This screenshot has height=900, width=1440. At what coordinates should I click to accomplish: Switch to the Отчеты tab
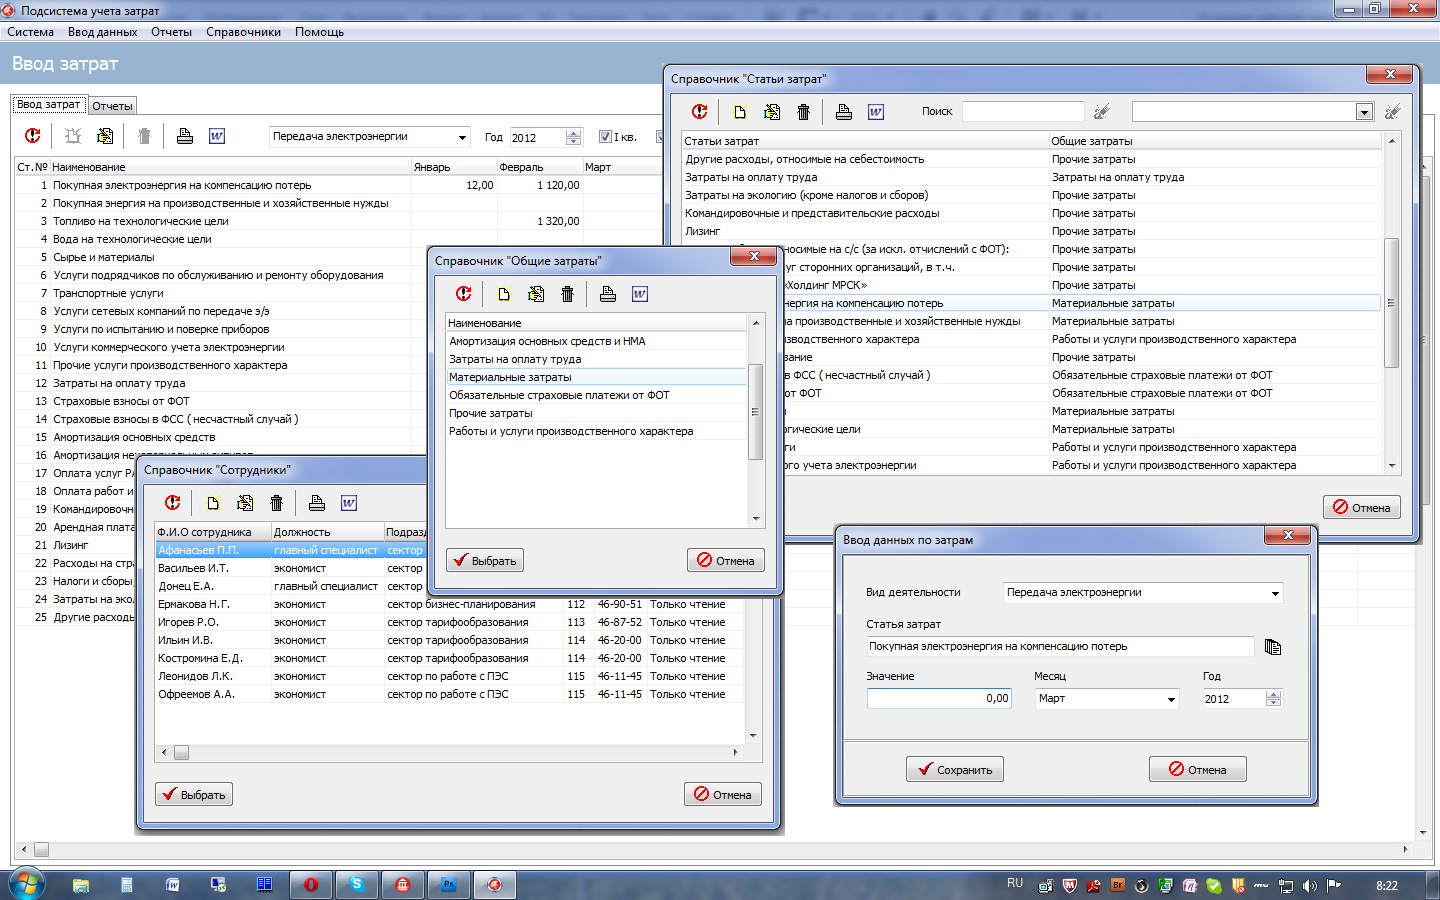[x=112, y=106]
